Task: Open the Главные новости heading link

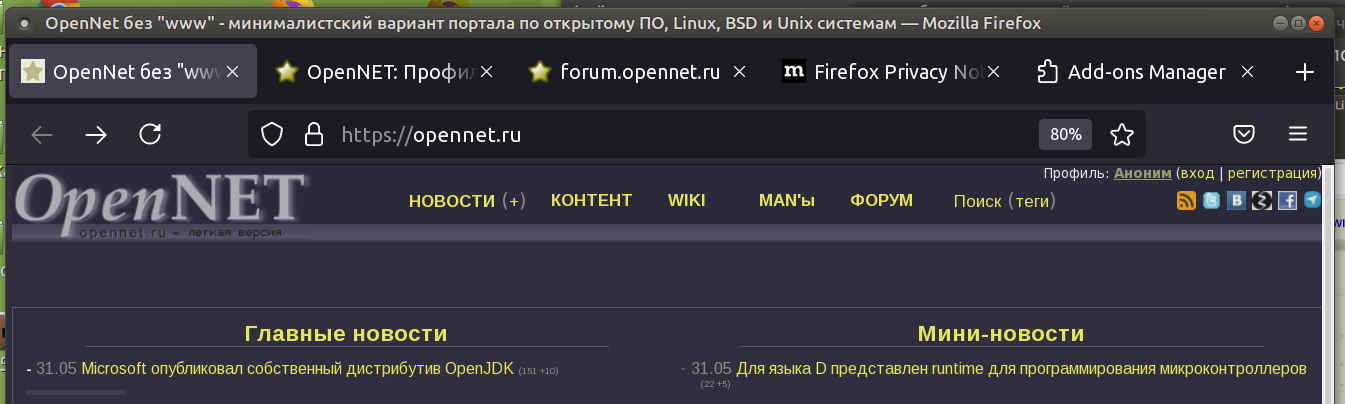Action: click(346, 334)
